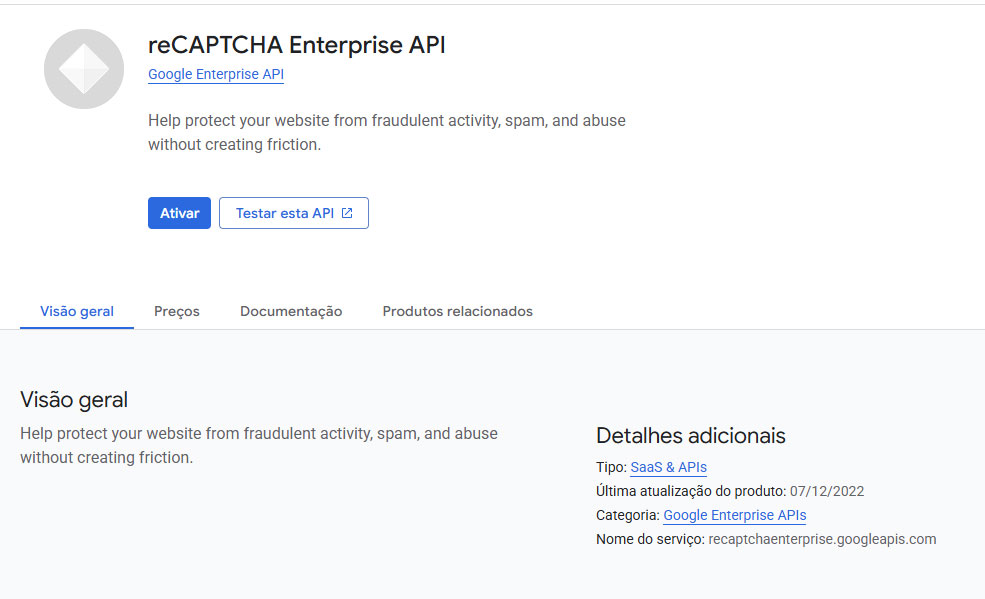Click the description text below the Visão geral heading
The width and height of the screenshot is (985, 599).
(259, 445)
